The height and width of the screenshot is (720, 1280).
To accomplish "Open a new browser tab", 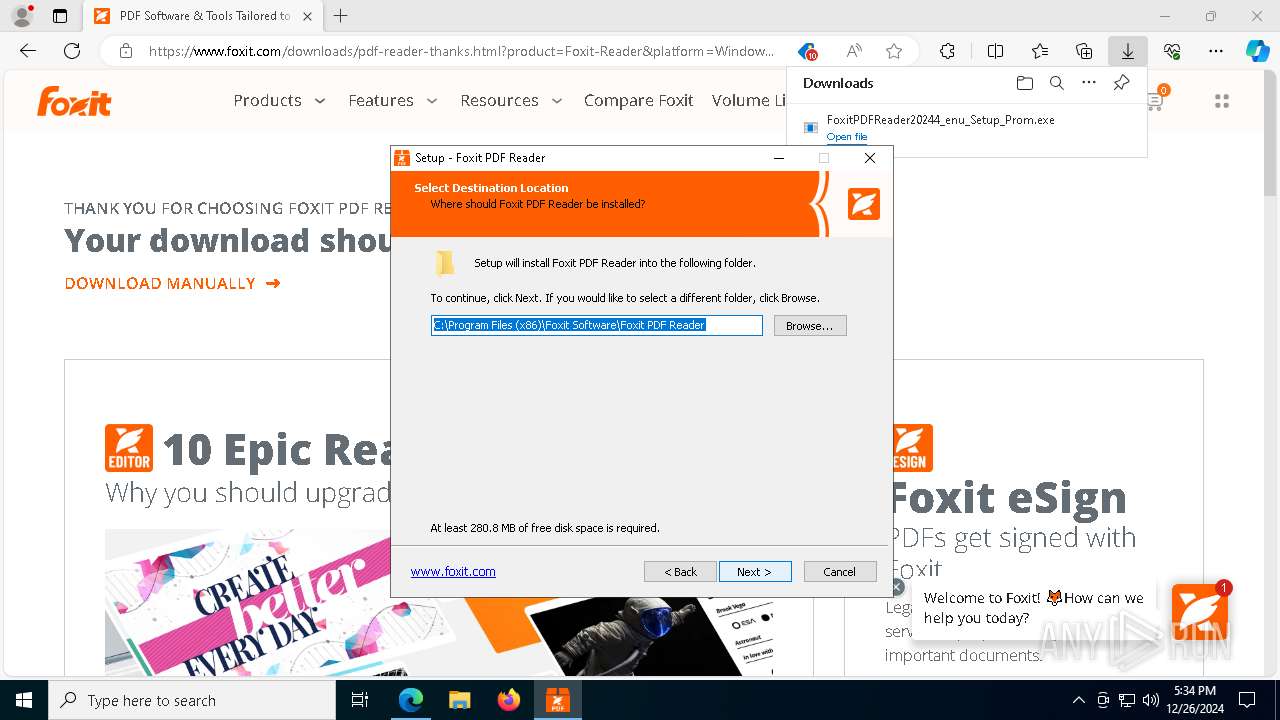I will (x=341, y=16).
